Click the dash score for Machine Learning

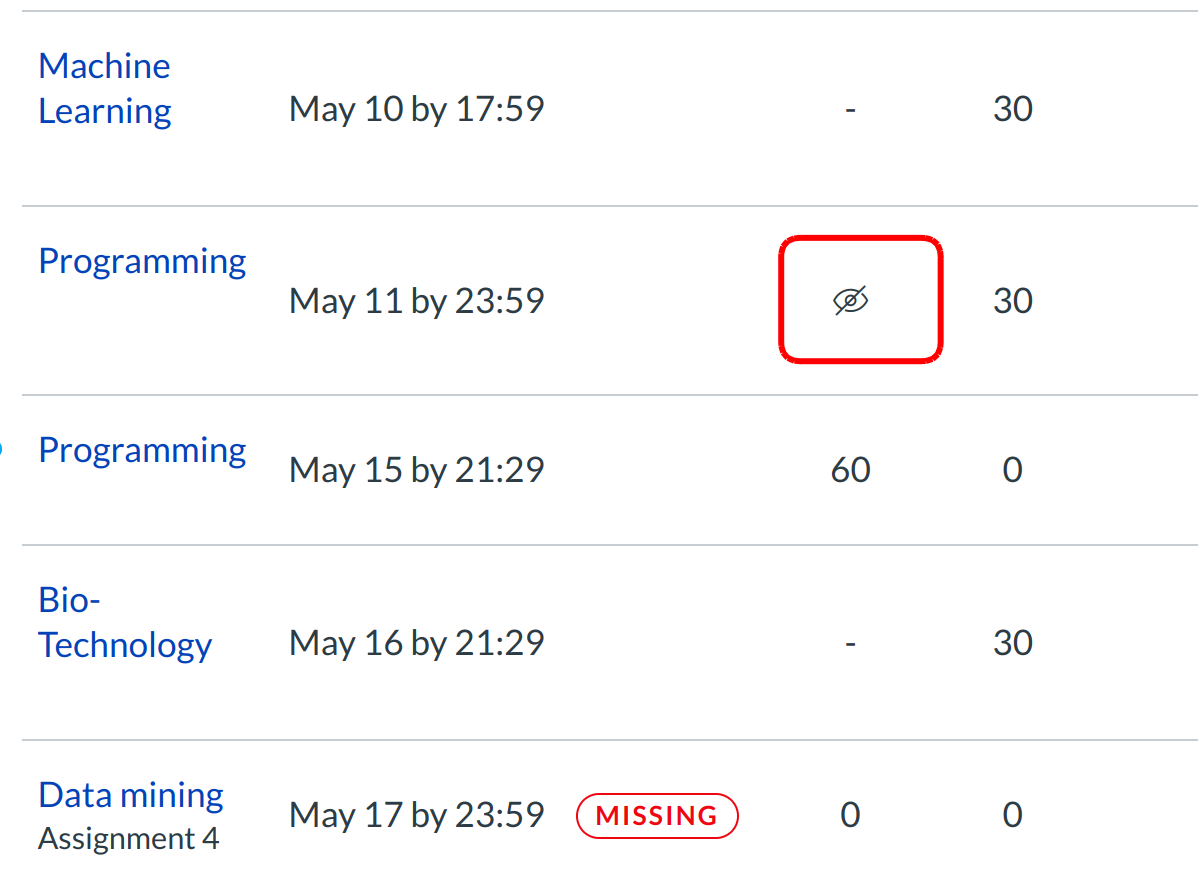850,109
